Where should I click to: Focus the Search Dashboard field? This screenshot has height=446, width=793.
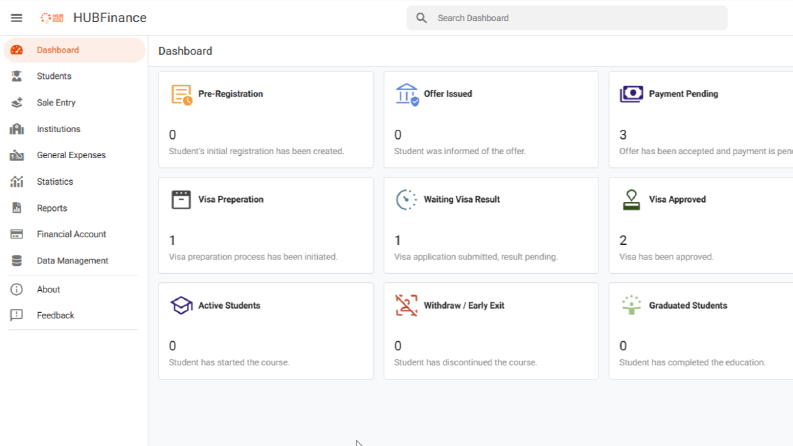pyautogui.click(x=567, y=18)
